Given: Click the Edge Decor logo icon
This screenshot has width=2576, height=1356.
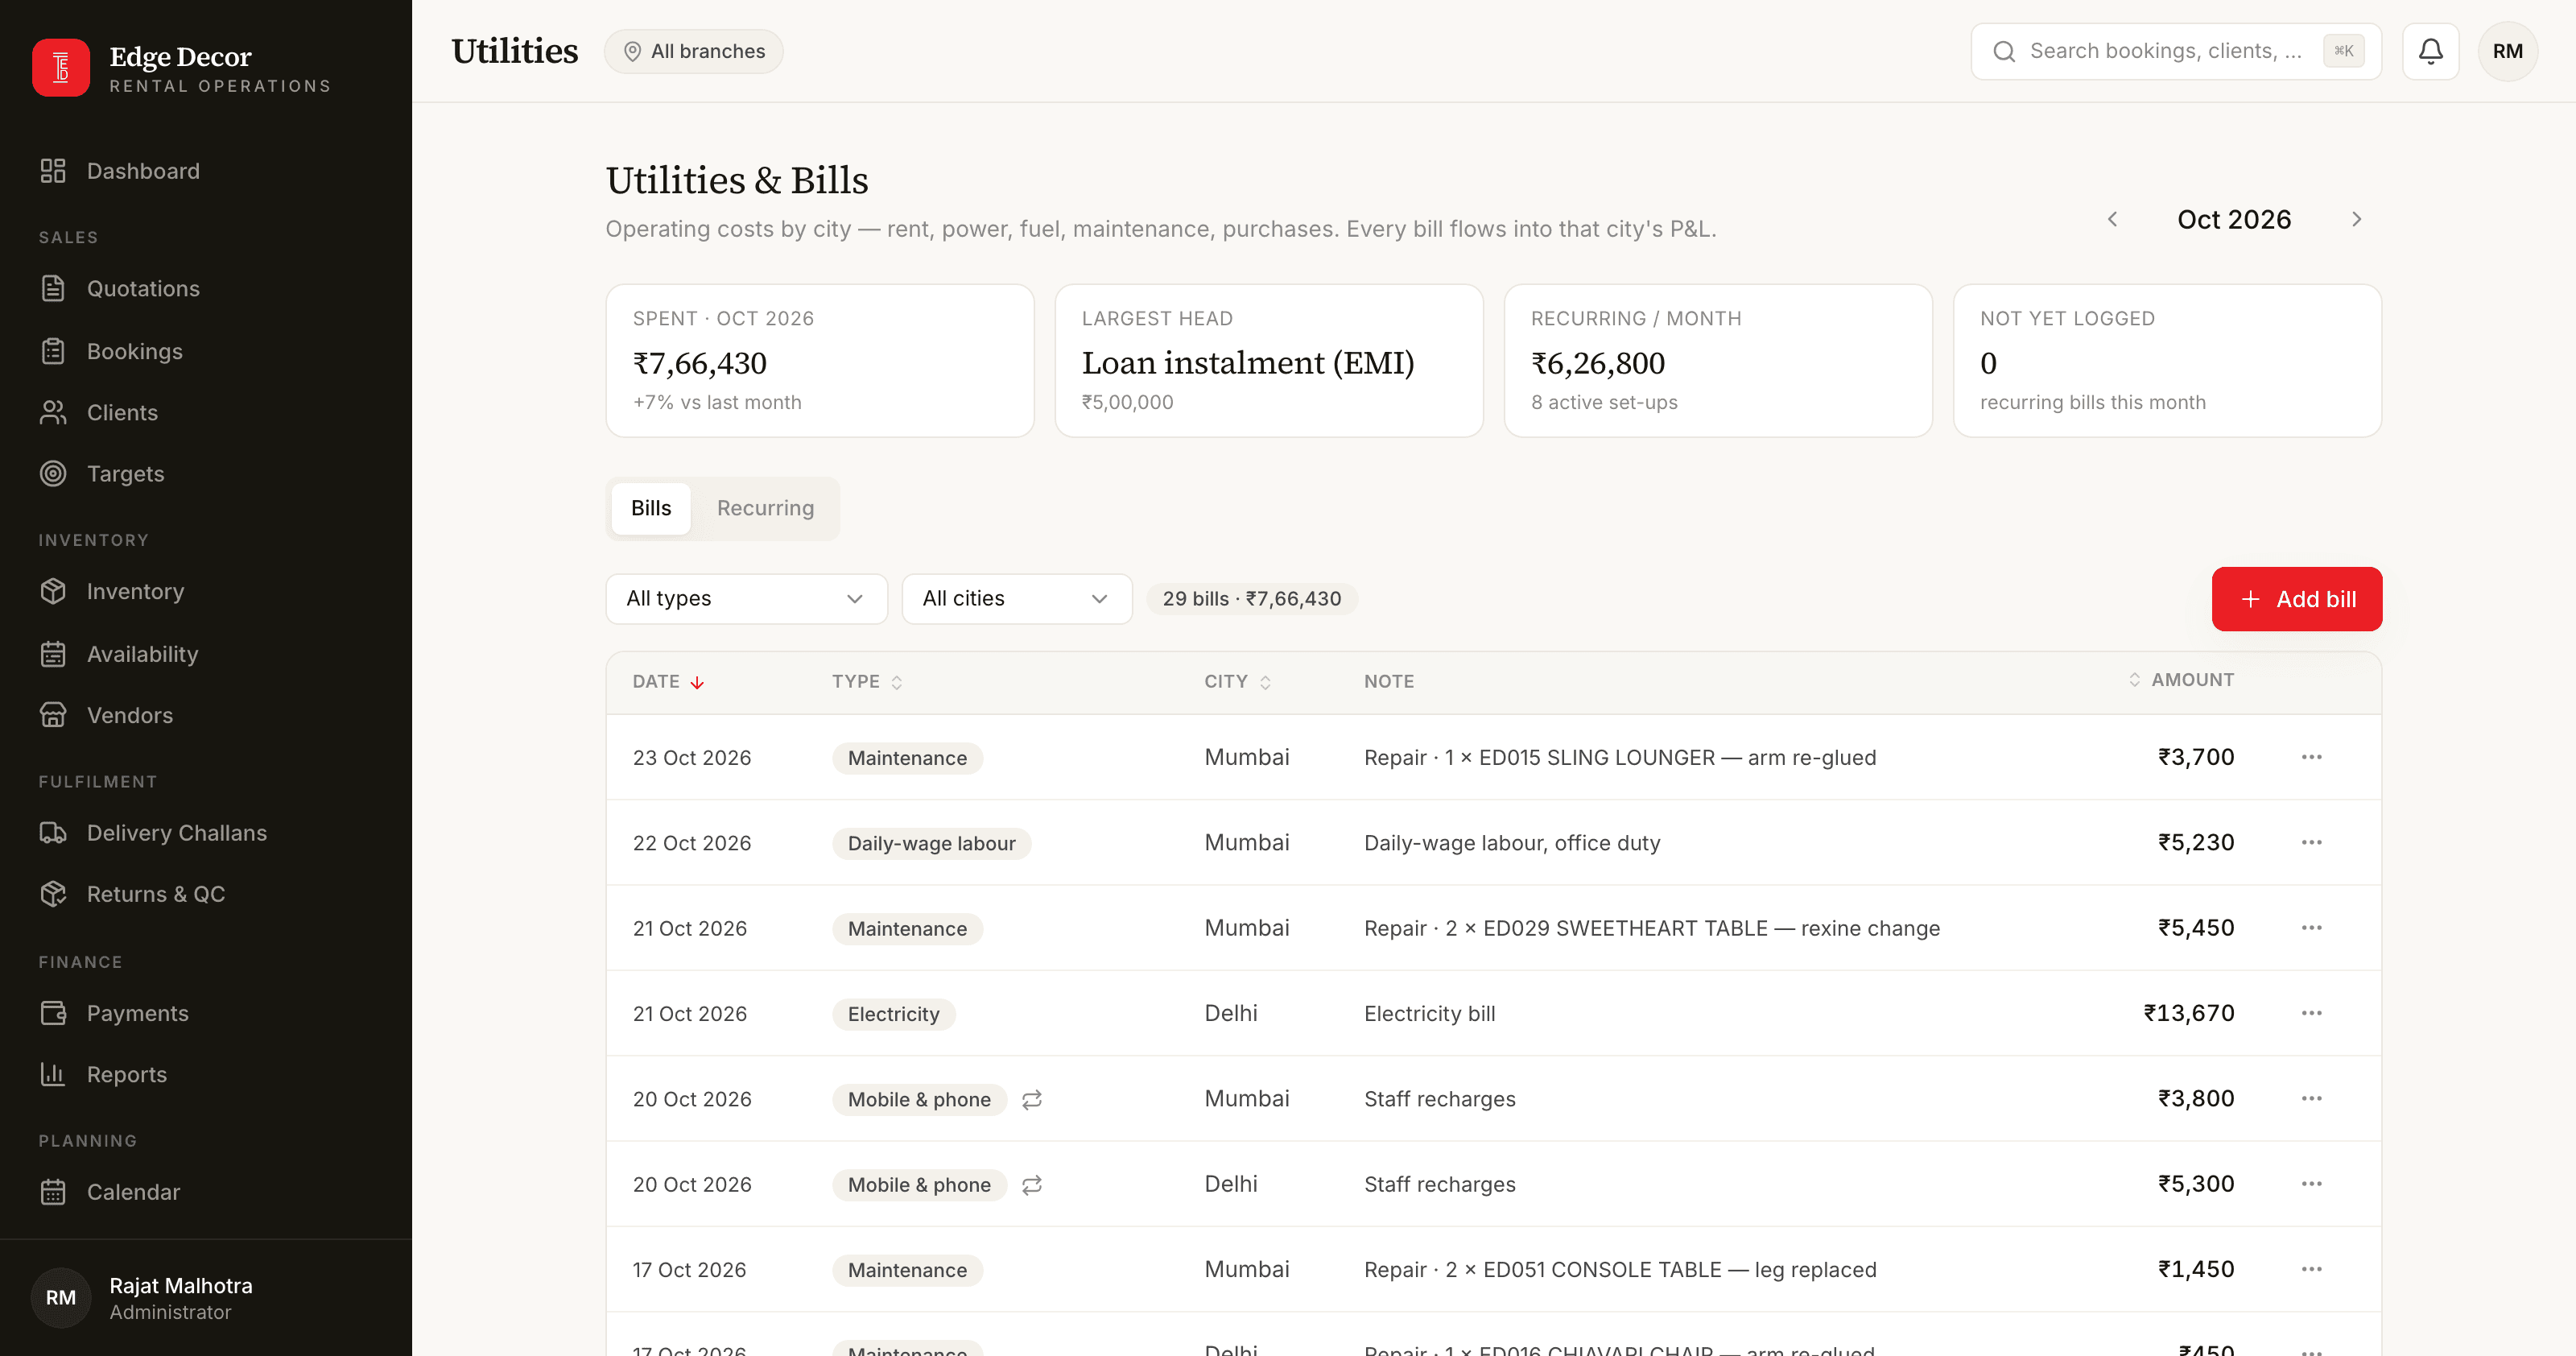Looking at the screenshot, I should (61, 68).
